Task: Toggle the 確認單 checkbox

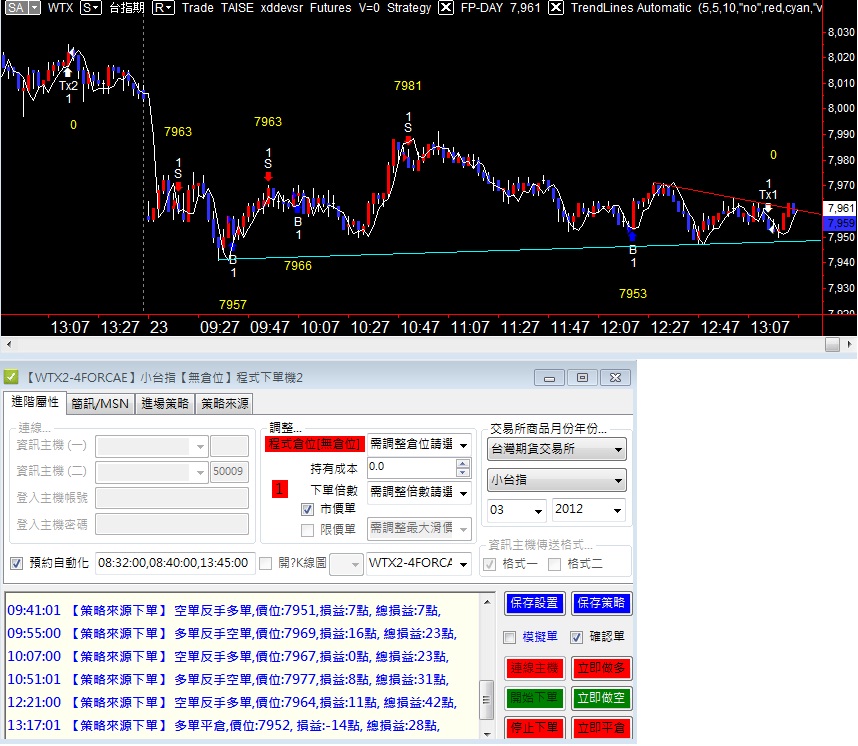Action: pos(576,637)
